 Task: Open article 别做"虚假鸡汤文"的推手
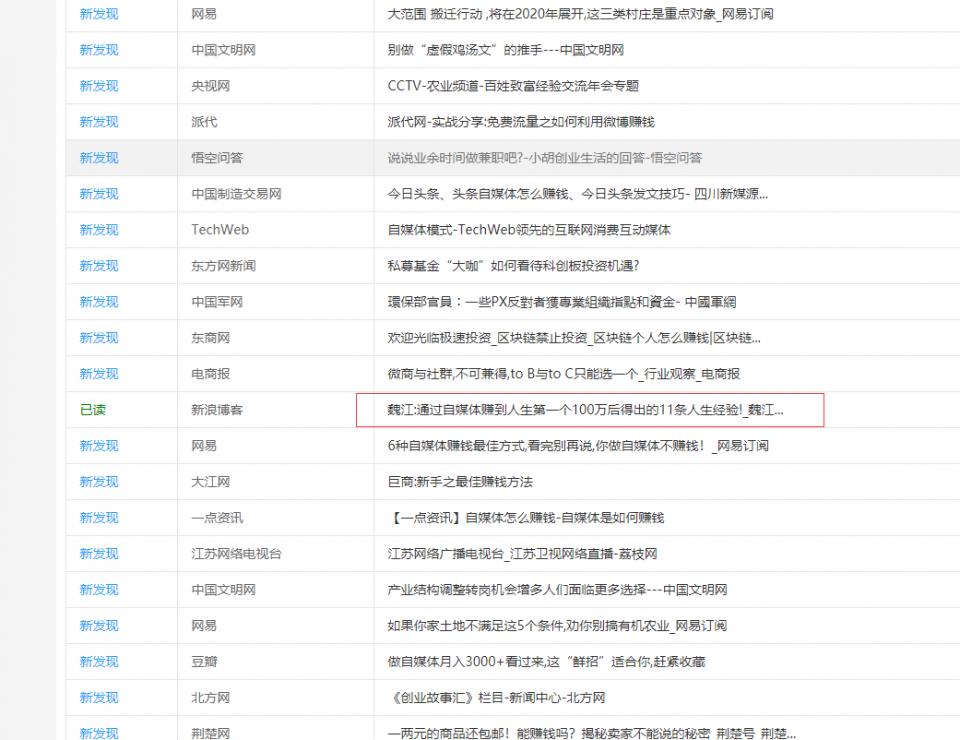(x=505, y=50)
